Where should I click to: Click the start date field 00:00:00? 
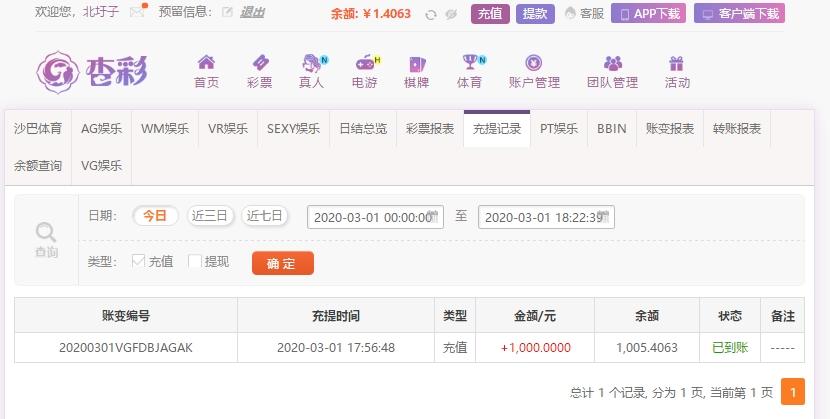[x=375, y=217]
